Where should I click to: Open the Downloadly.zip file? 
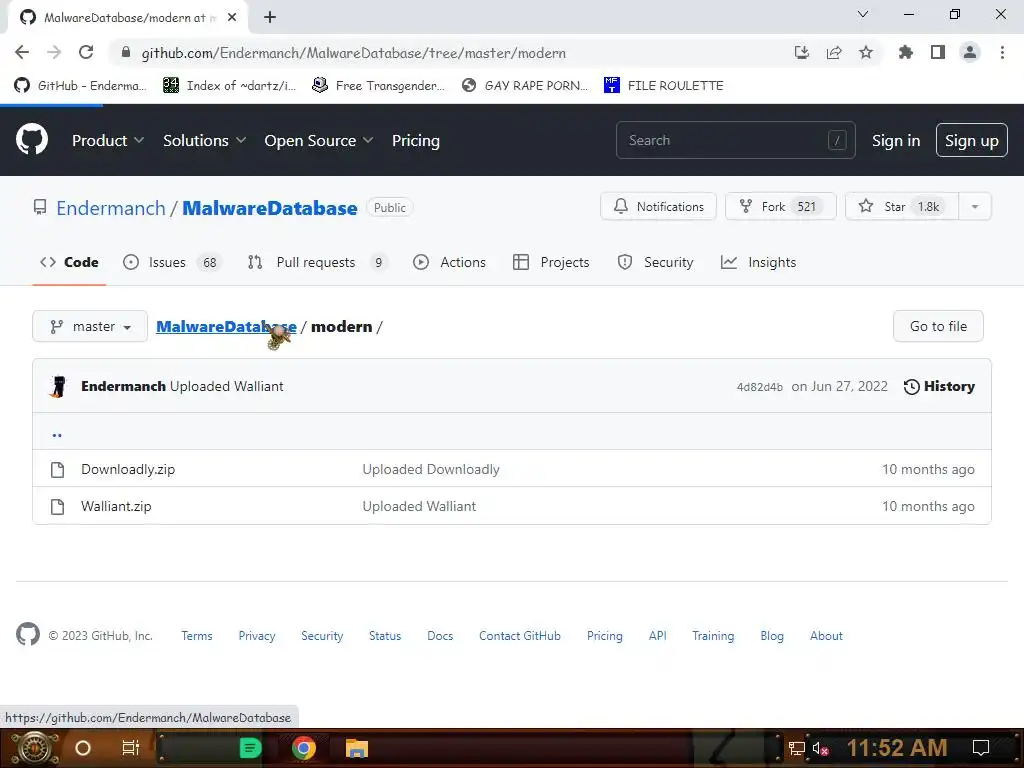click(x=128, y=469)
